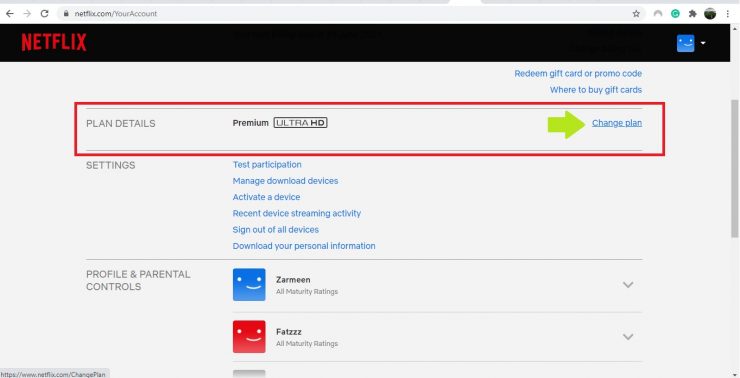Click Download your personal information
740x378 pixels.
pos(304,246)
